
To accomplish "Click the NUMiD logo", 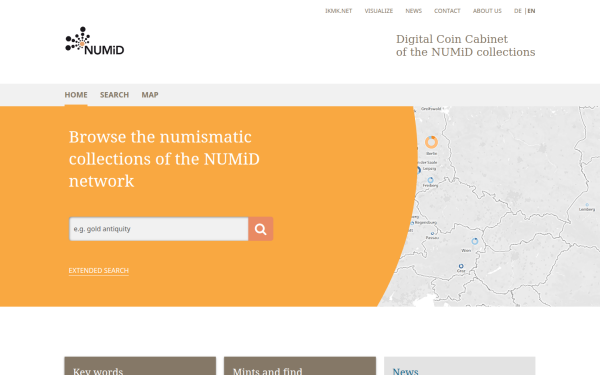I will coord(95,41).
